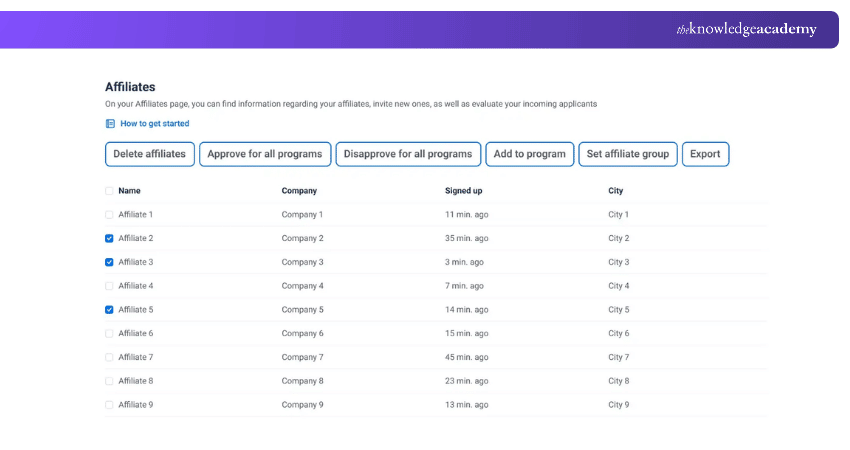The width and height of the screenshot is (850, 450).
Task: Click the Company 2 cell
Action: [302, 238]
